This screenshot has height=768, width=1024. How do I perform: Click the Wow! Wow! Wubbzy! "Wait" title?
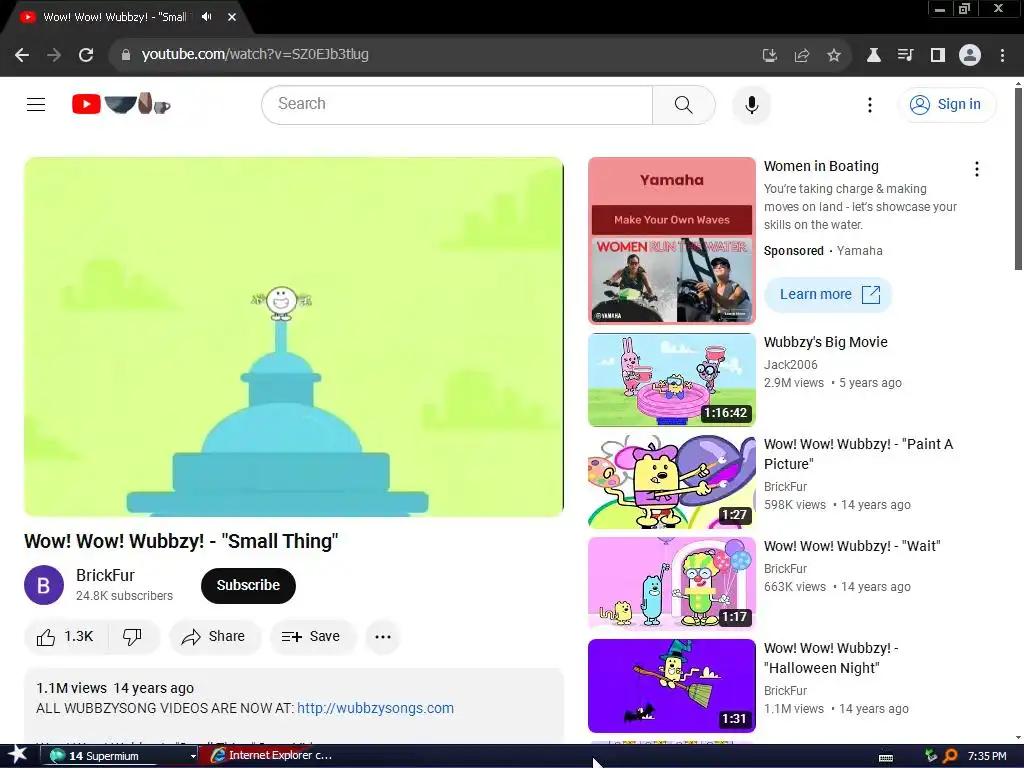click(x=852, y=546)
